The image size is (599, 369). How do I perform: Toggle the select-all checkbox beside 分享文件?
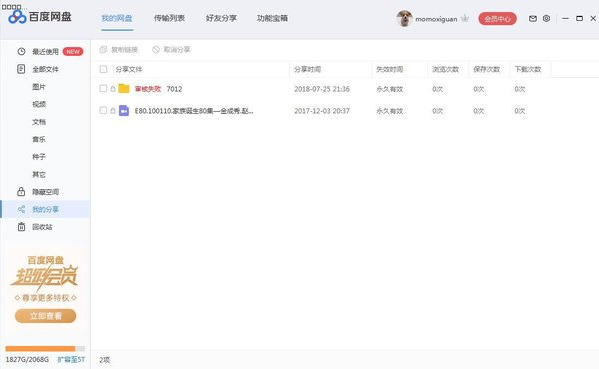point(103,69)
